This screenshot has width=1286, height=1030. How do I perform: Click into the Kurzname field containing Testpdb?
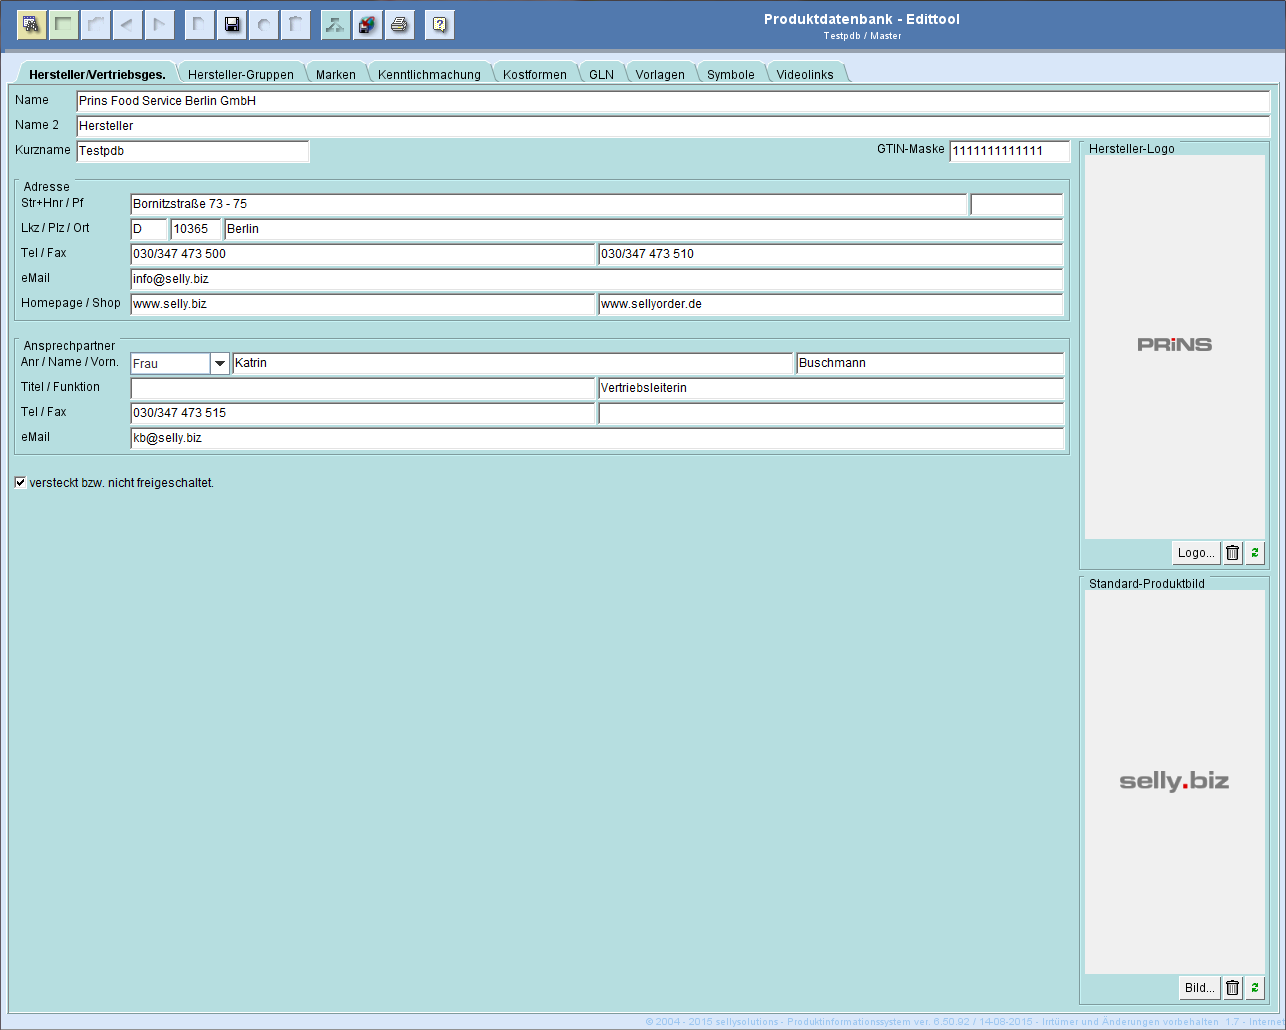[192, 151]
